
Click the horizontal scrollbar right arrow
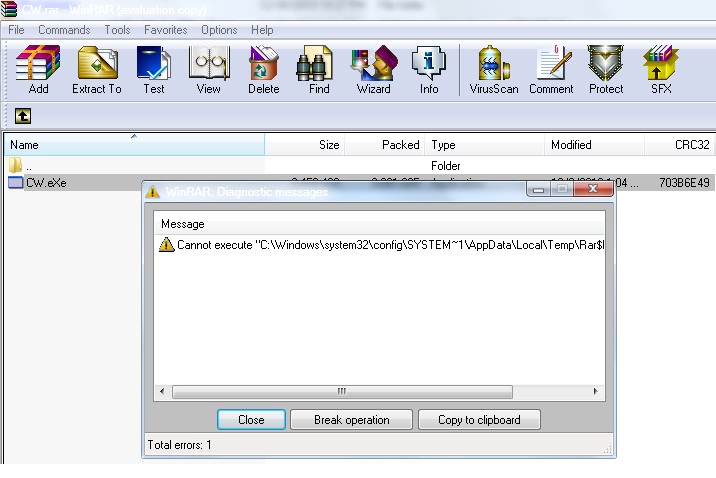(x=595, y=391)
